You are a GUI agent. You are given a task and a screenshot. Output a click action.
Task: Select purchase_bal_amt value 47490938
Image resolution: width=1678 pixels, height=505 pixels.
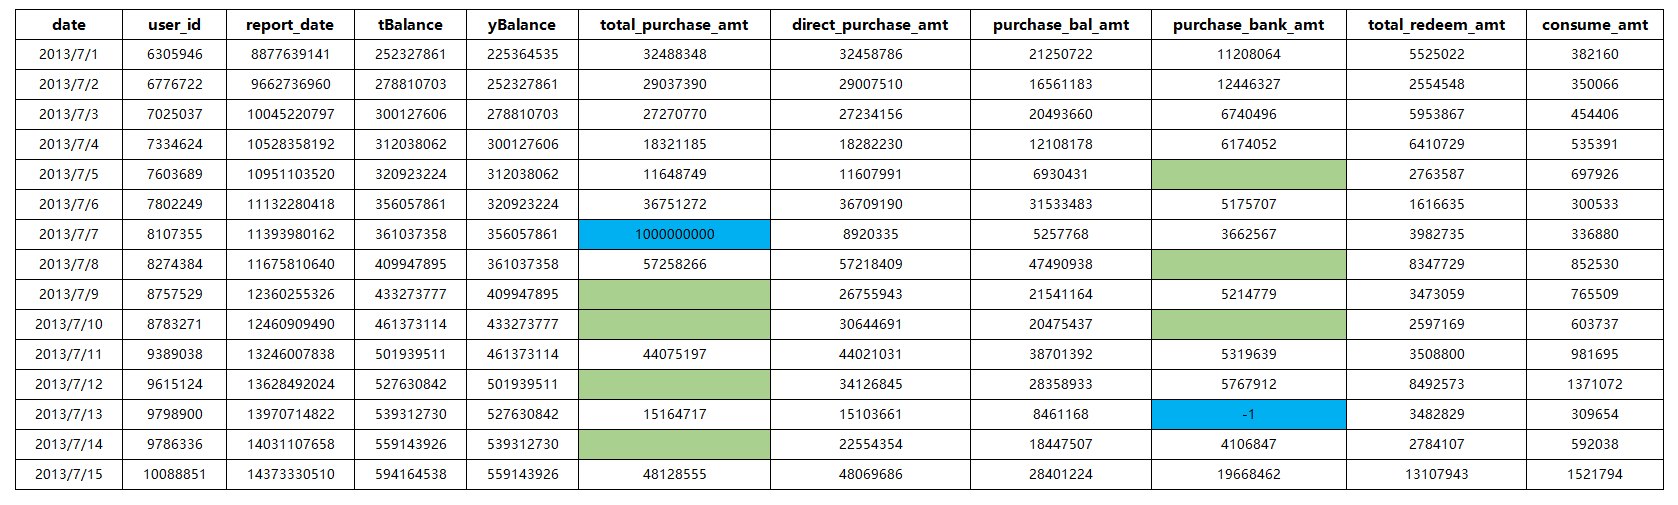coord(1060,264)
